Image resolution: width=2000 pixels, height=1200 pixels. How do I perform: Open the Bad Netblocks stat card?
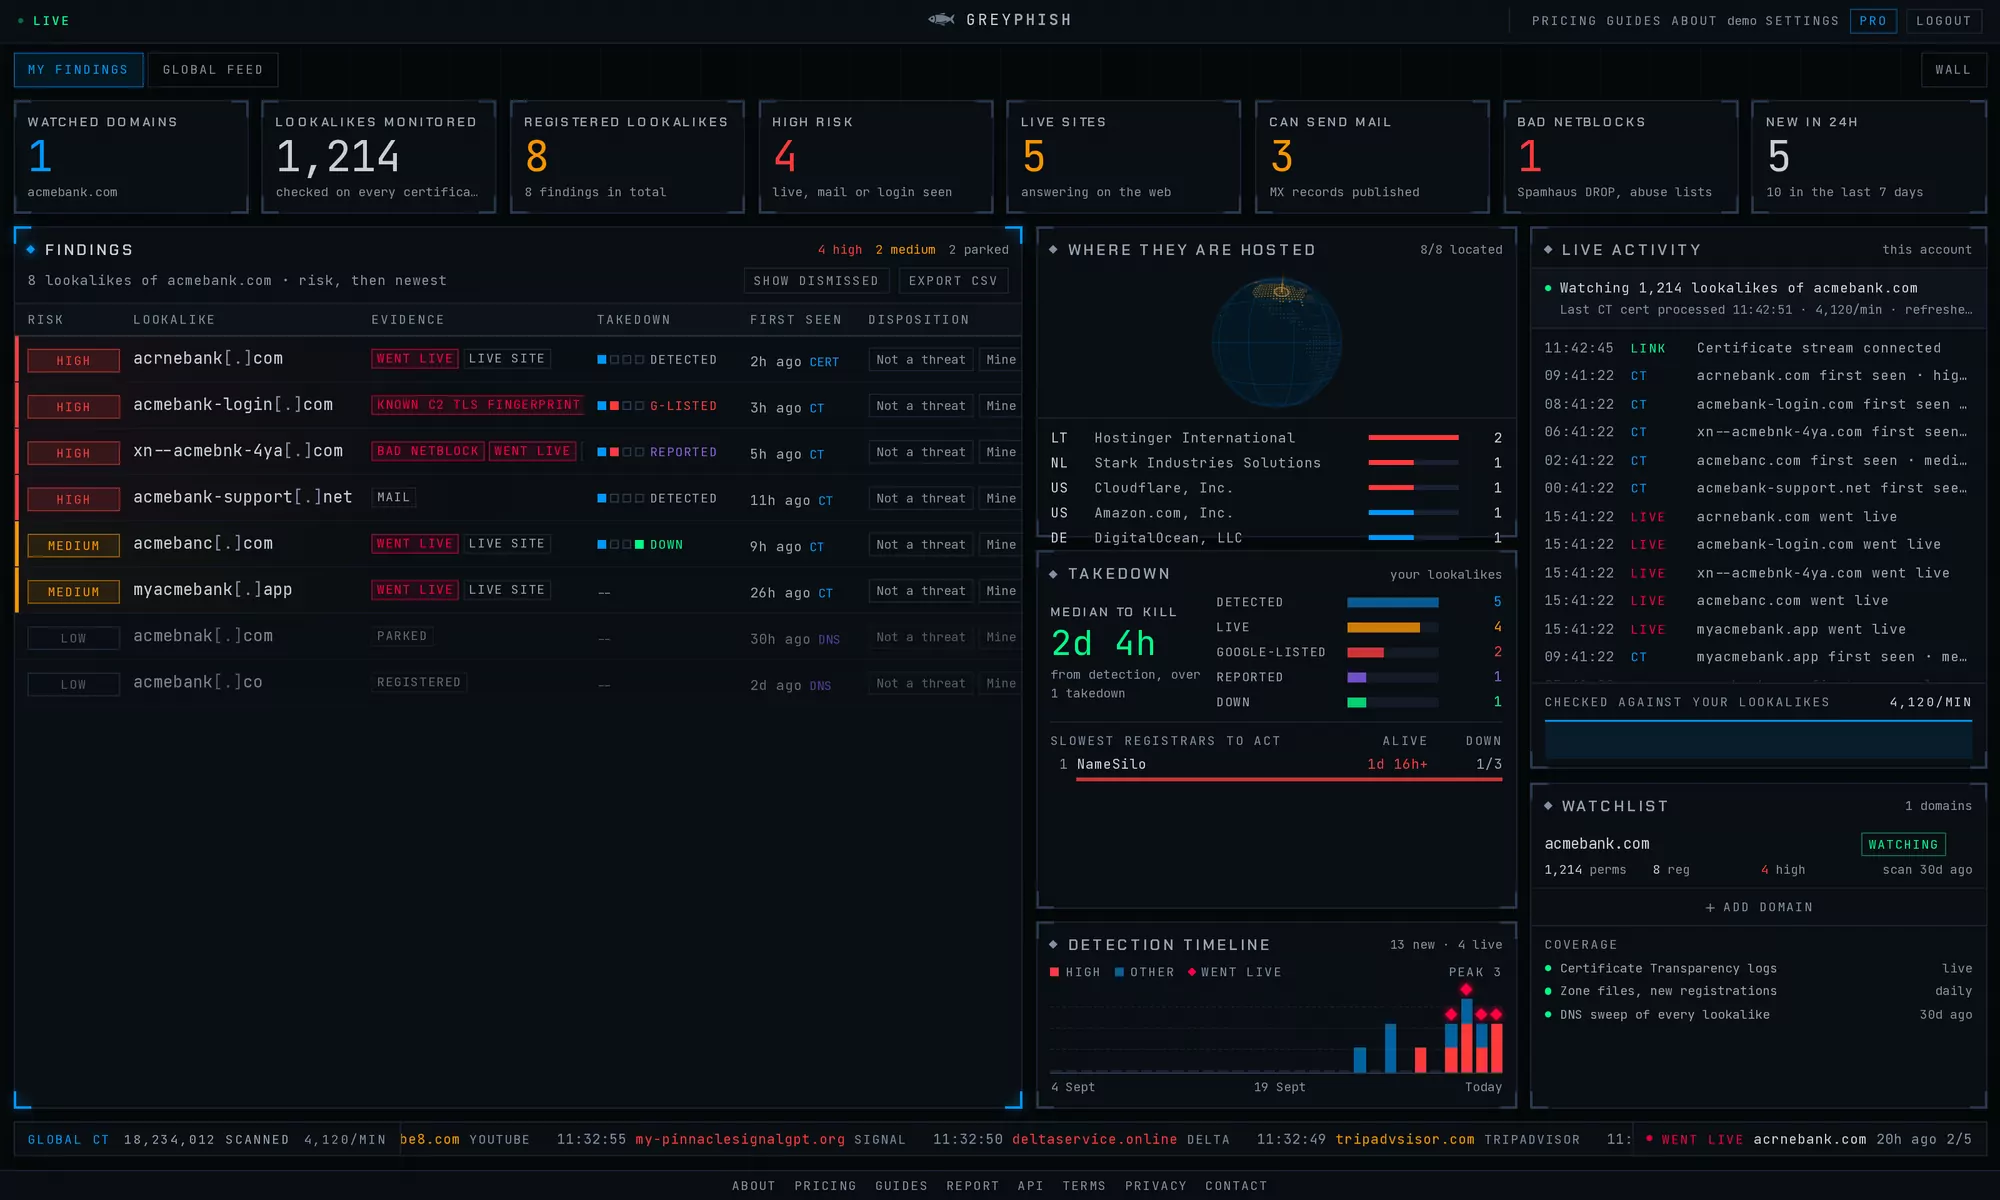point(1620,157)
